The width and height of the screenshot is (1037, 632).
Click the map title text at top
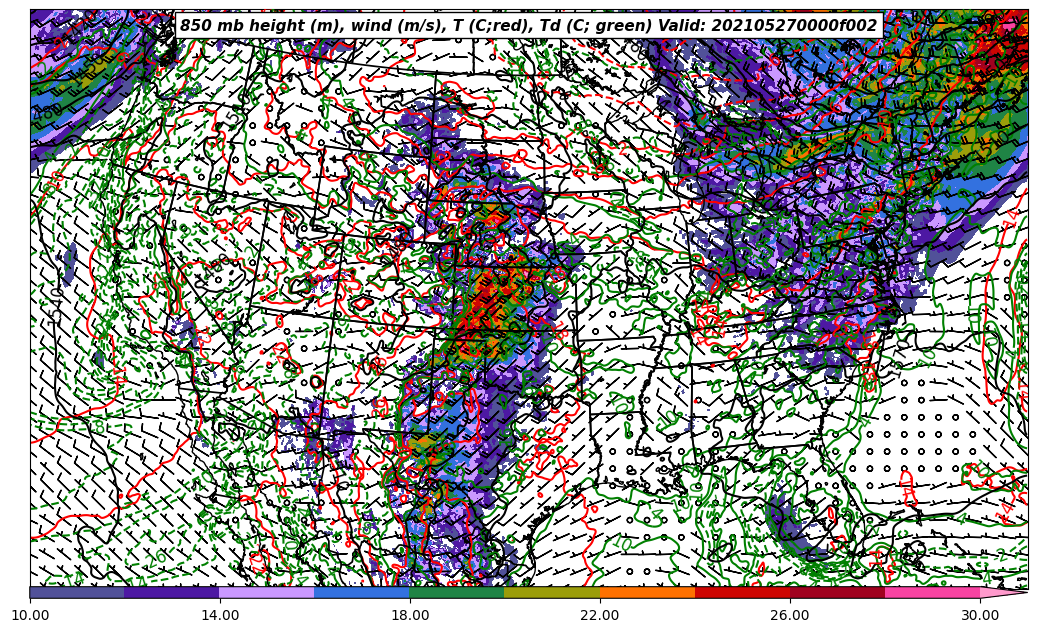[x=529, y=26]
